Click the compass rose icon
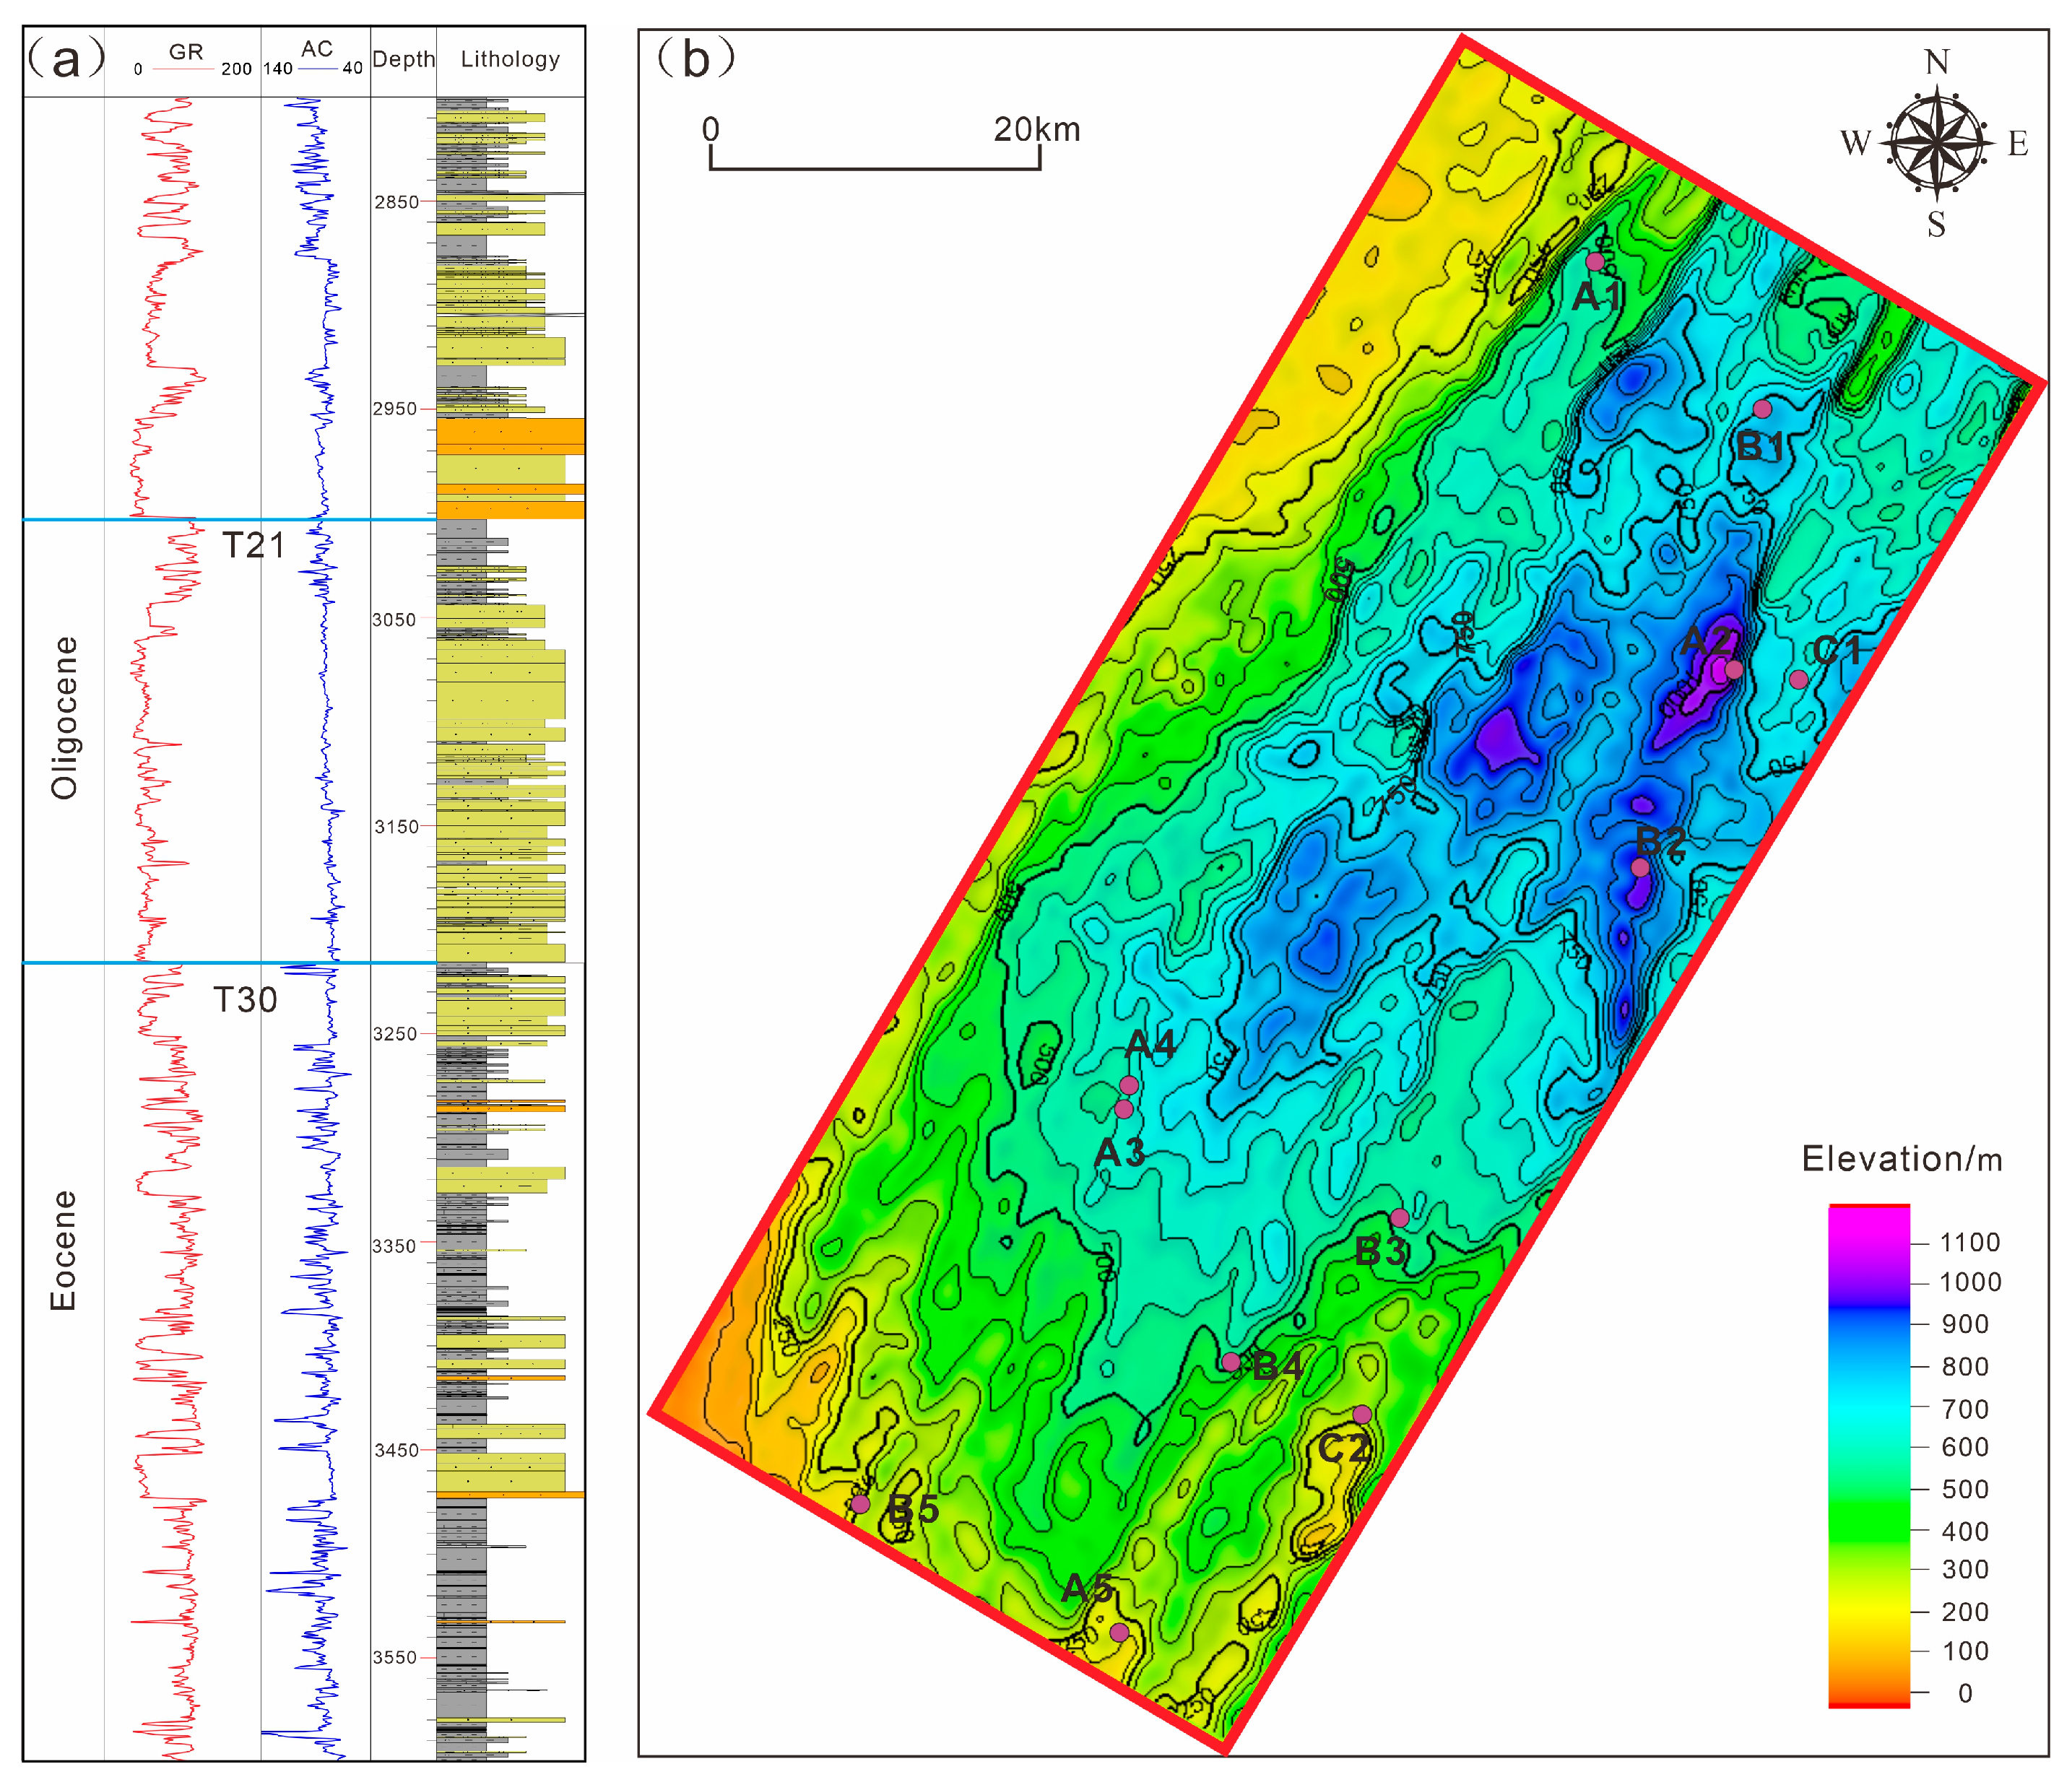This screenshot has width=2072, height=1790. point(1937,143)
